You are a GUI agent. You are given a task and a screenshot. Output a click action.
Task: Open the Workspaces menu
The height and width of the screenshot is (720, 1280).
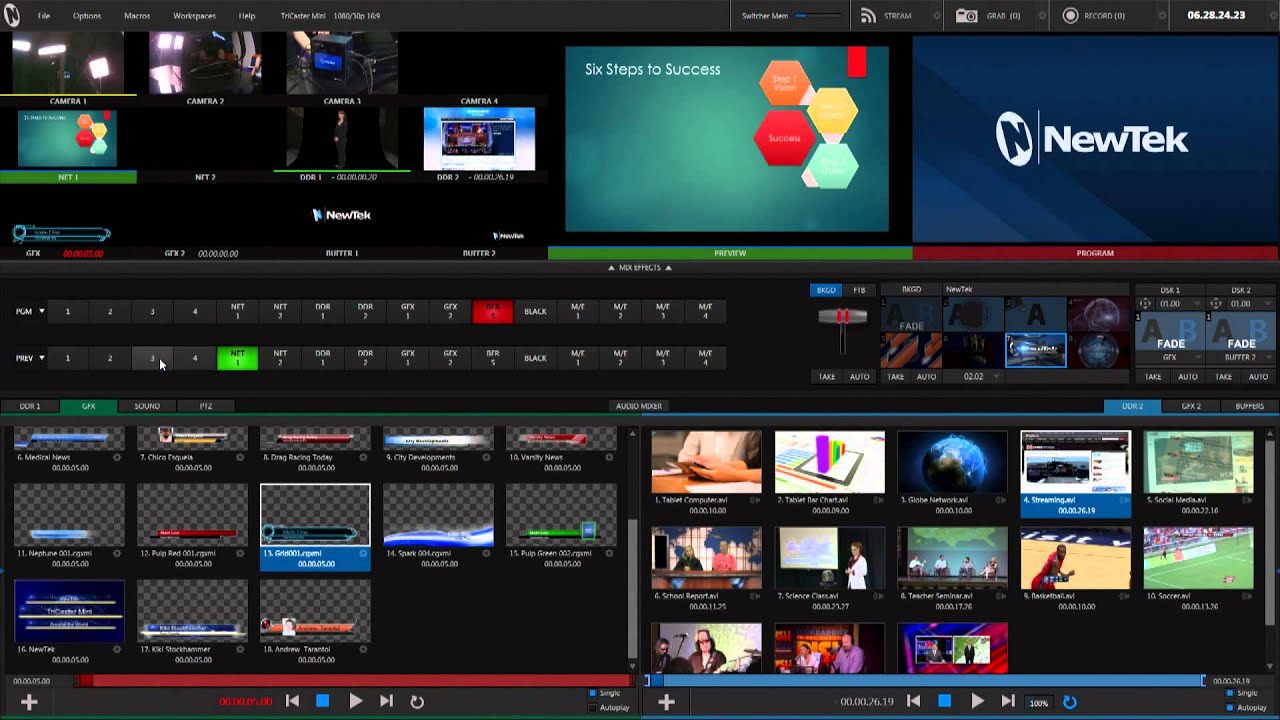tap(194, 16)
